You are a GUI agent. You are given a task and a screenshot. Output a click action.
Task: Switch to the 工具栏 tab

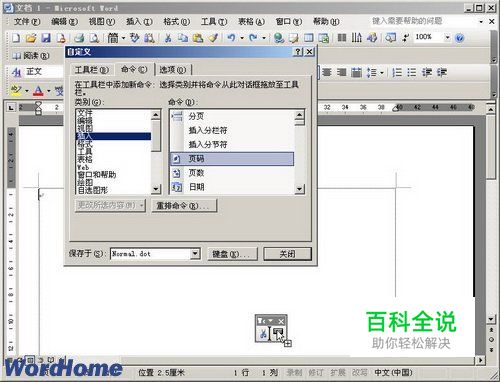(x=92, y=70)
